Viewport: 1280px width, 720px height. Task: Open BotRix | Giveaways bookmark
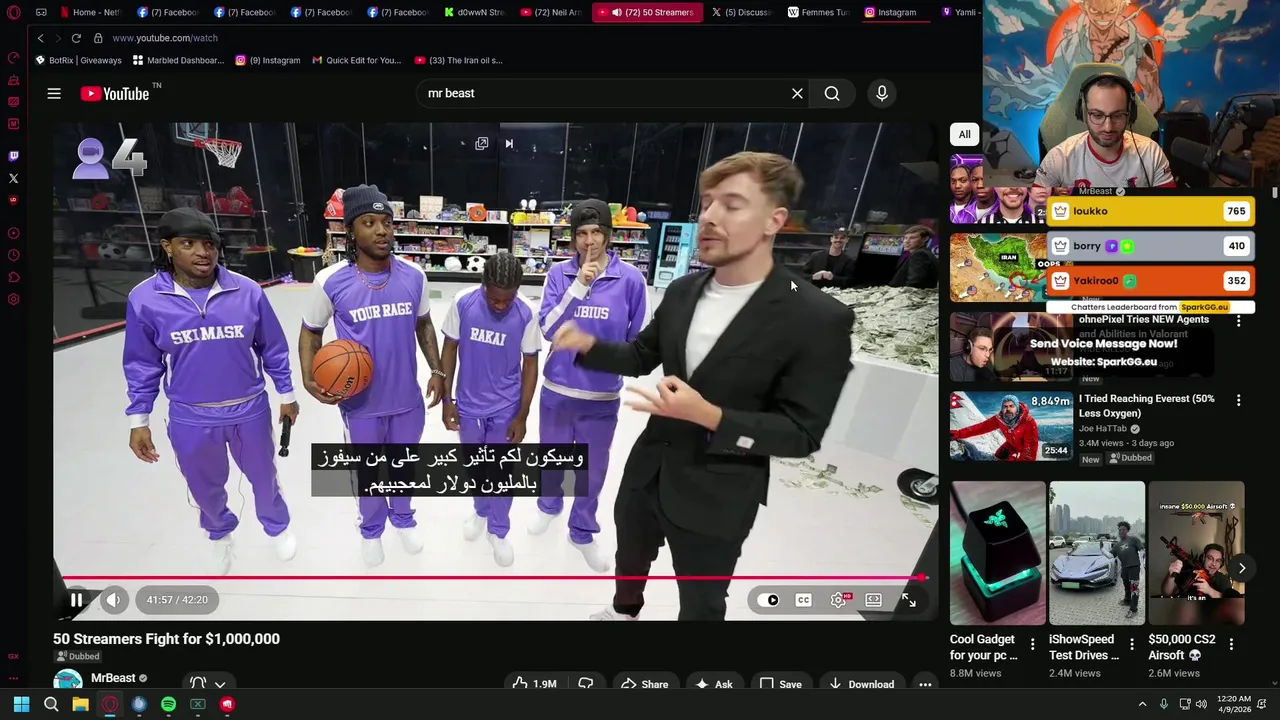point(78,60)
